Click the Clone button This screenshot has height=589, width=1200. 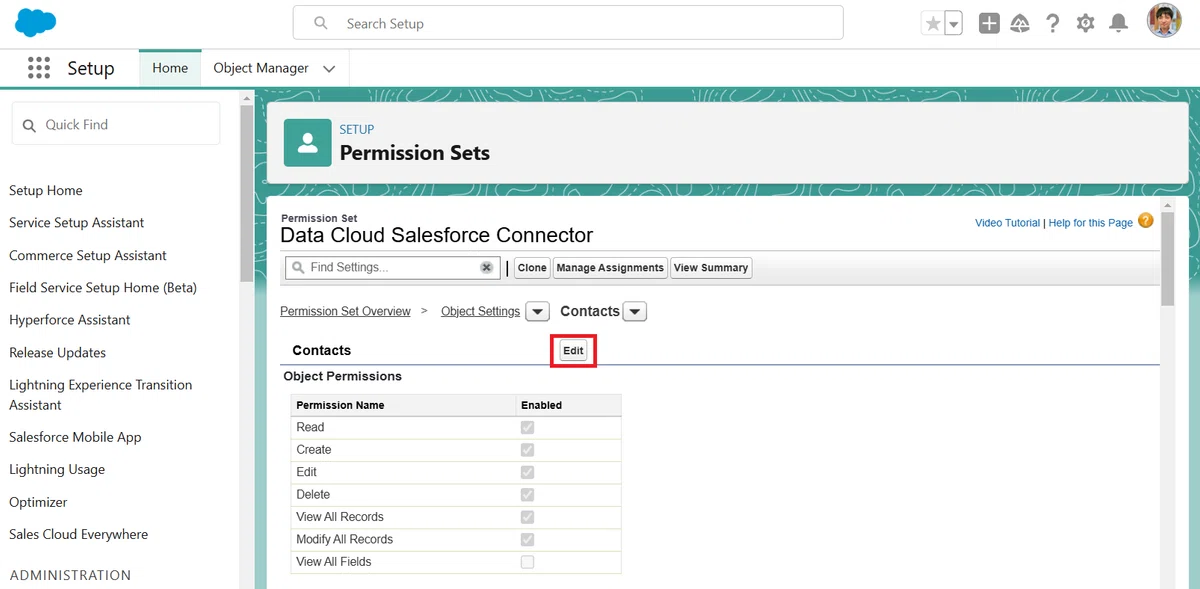(532, 268)
